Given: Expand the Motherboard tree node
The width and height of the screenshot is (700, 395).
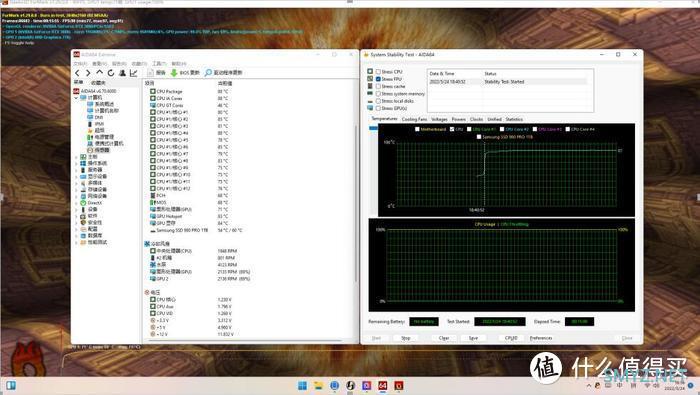Looking at the screenshot, I should click(76, 157).
